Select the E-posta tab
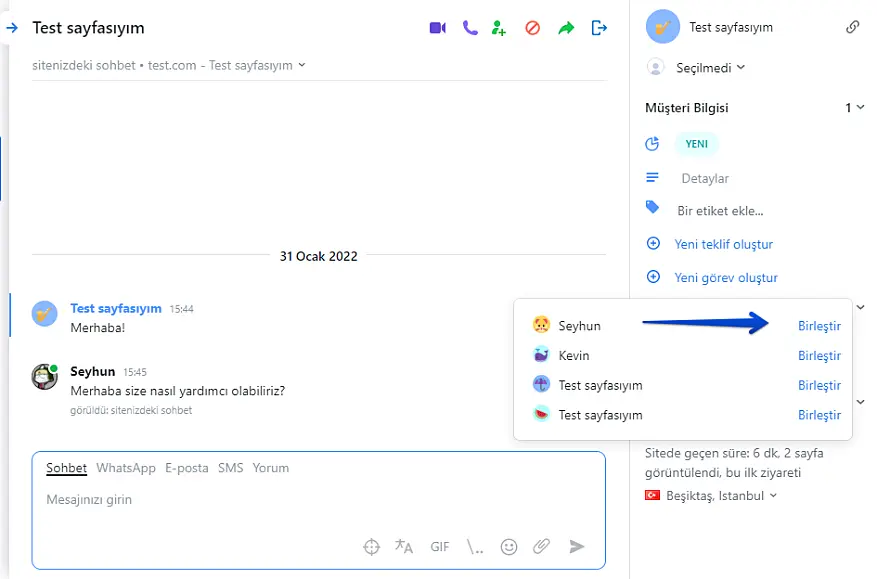This screenshot has height=579, width=877. click(x=187, y=468)
